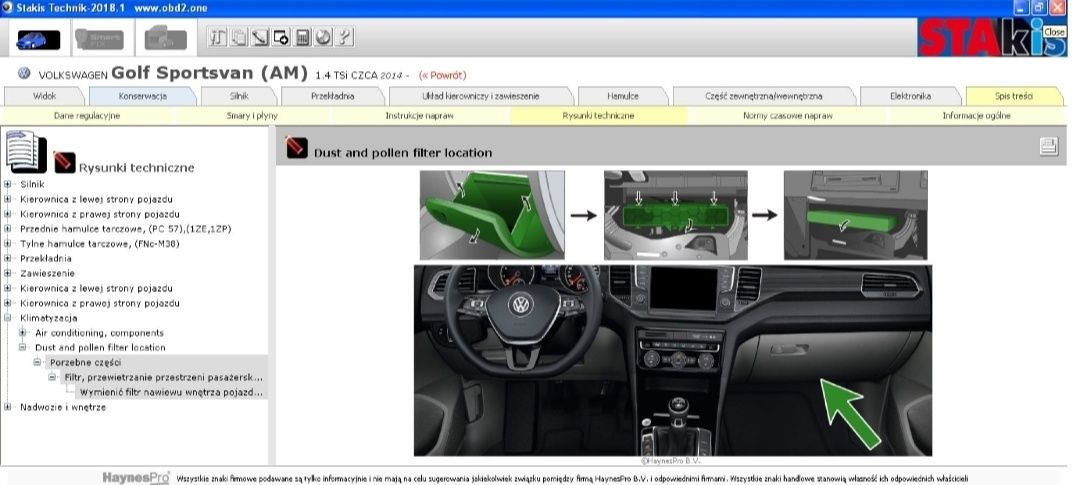Open the greyed Smart Fix module
Image resolution: width=1079 pixels, height=485 pixels.
pyautogui.click(x=99, y=39)
